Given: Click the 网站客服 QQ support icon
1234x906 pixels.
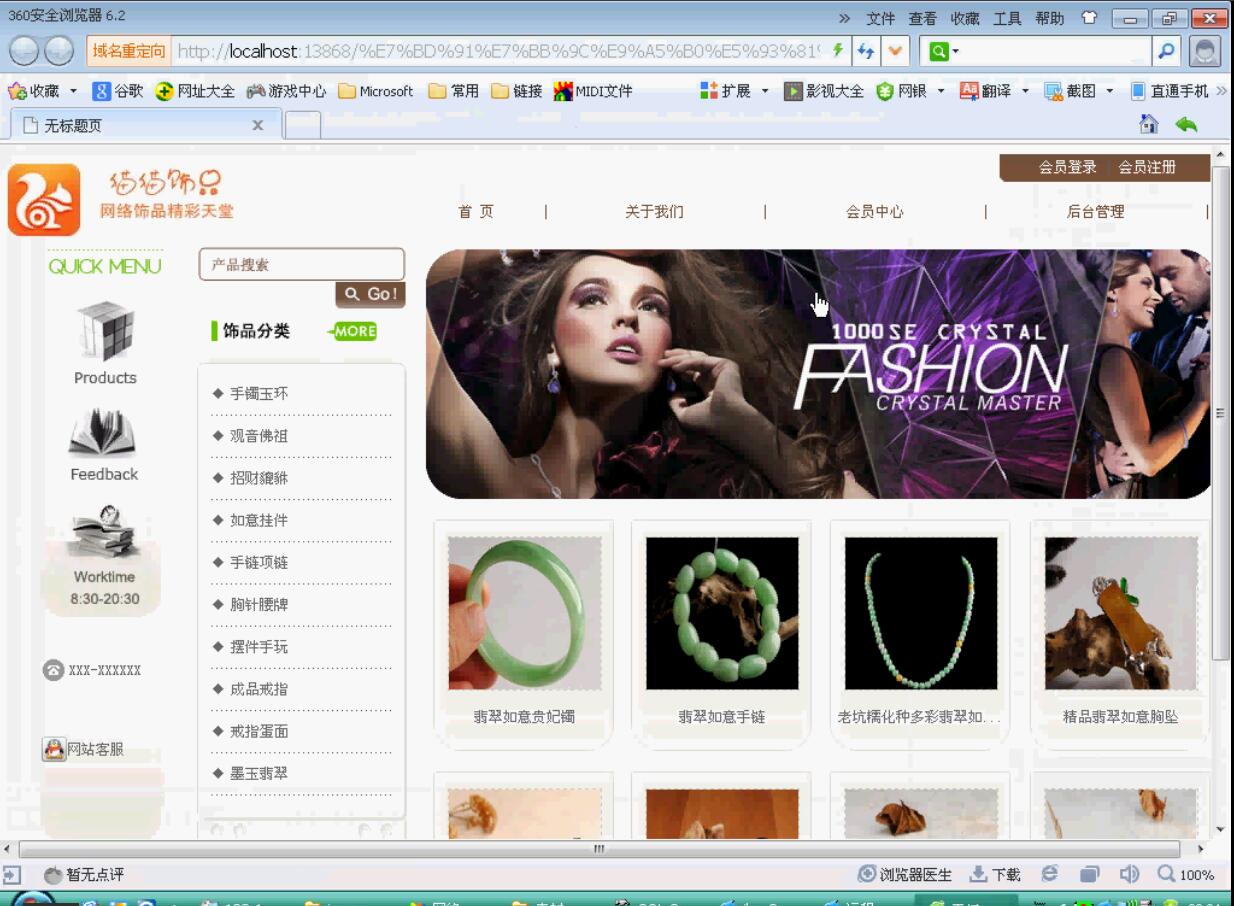Looking at the screenshot, I should pos(53,749).
